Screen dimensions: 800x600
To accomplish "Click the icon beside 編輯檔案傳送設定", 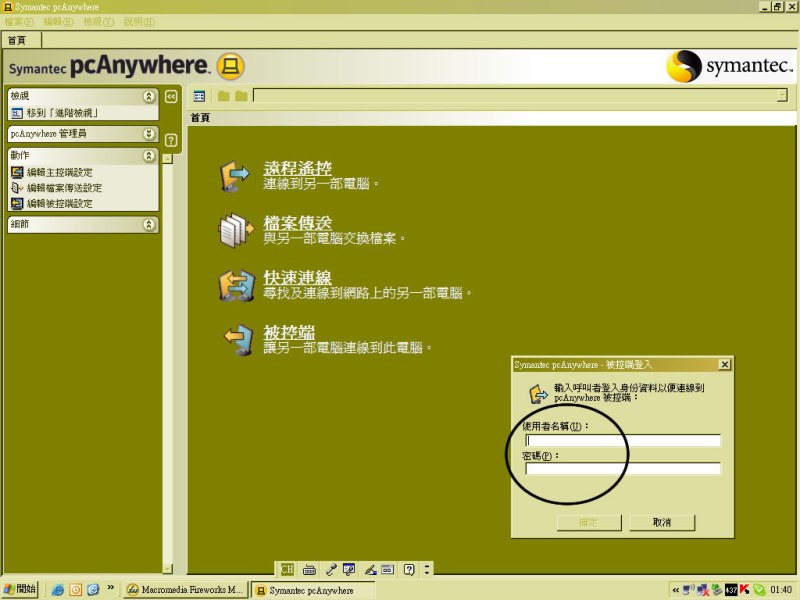I will pos(17,188).
